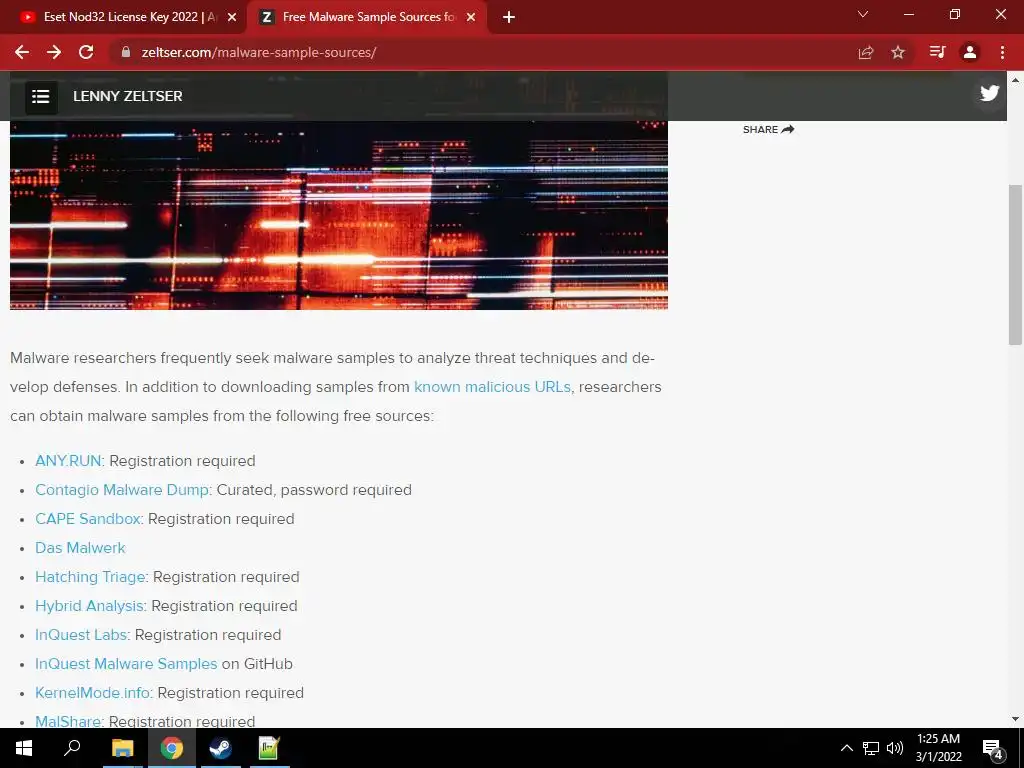Open the volume speaker tray icon

(895, 748)
